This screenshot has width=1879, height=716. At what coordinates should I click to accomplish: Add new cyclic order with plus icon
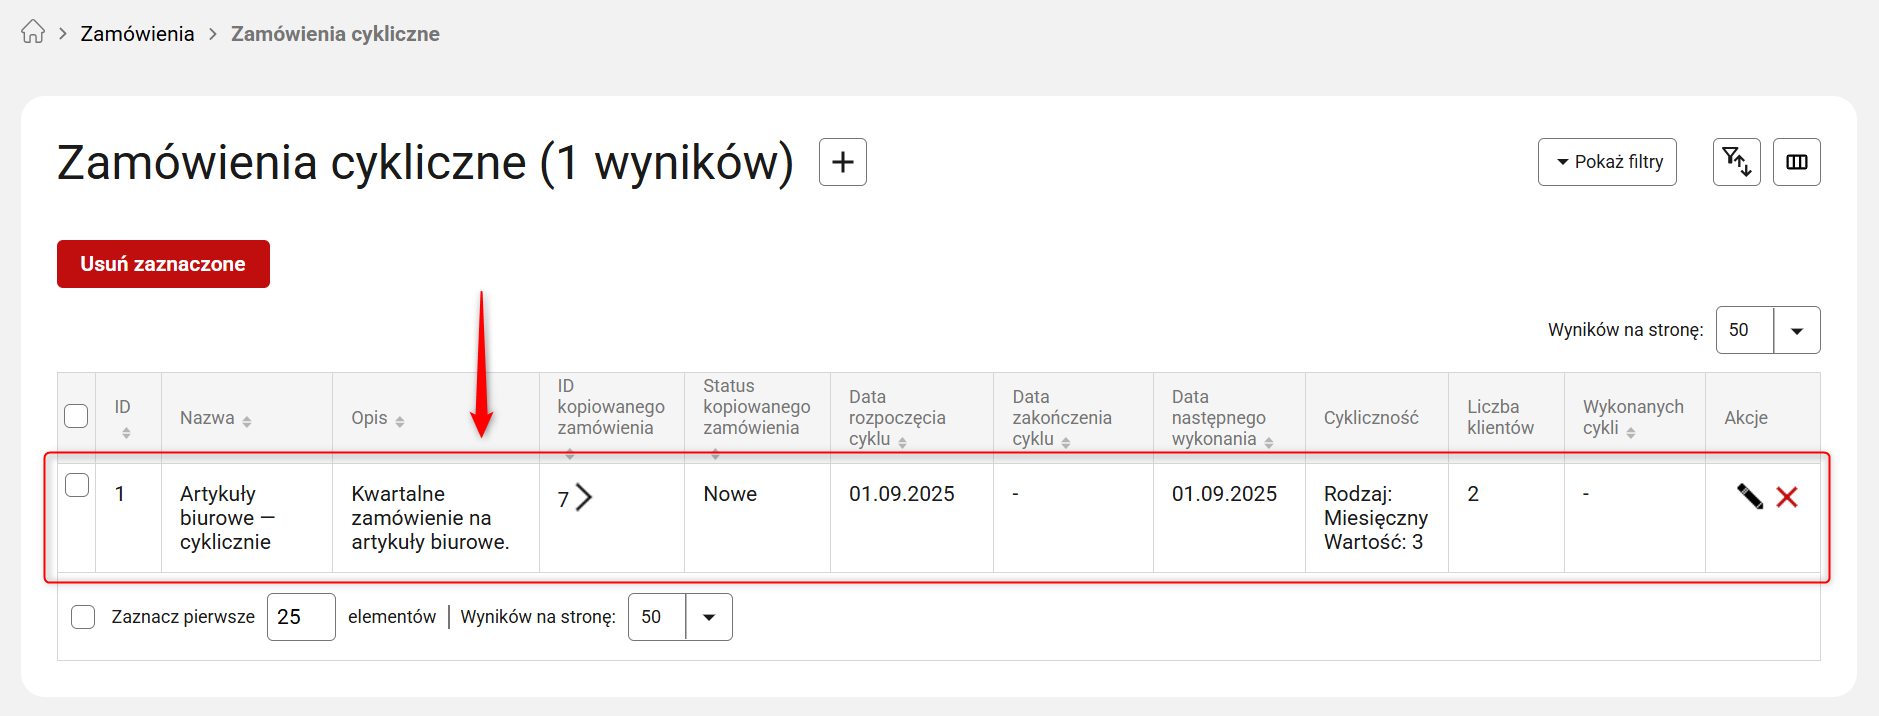coord(842,162)
